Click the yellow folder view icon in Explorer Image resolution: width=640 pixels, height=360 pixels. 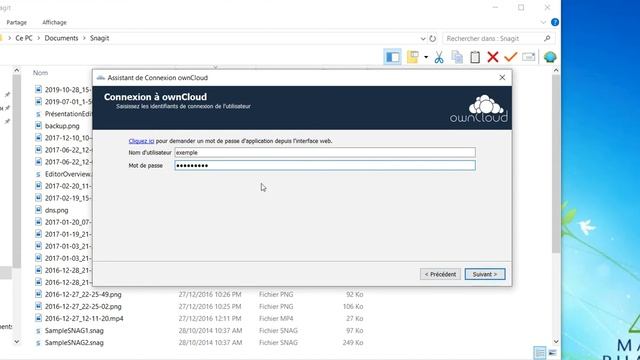(413, 57)
